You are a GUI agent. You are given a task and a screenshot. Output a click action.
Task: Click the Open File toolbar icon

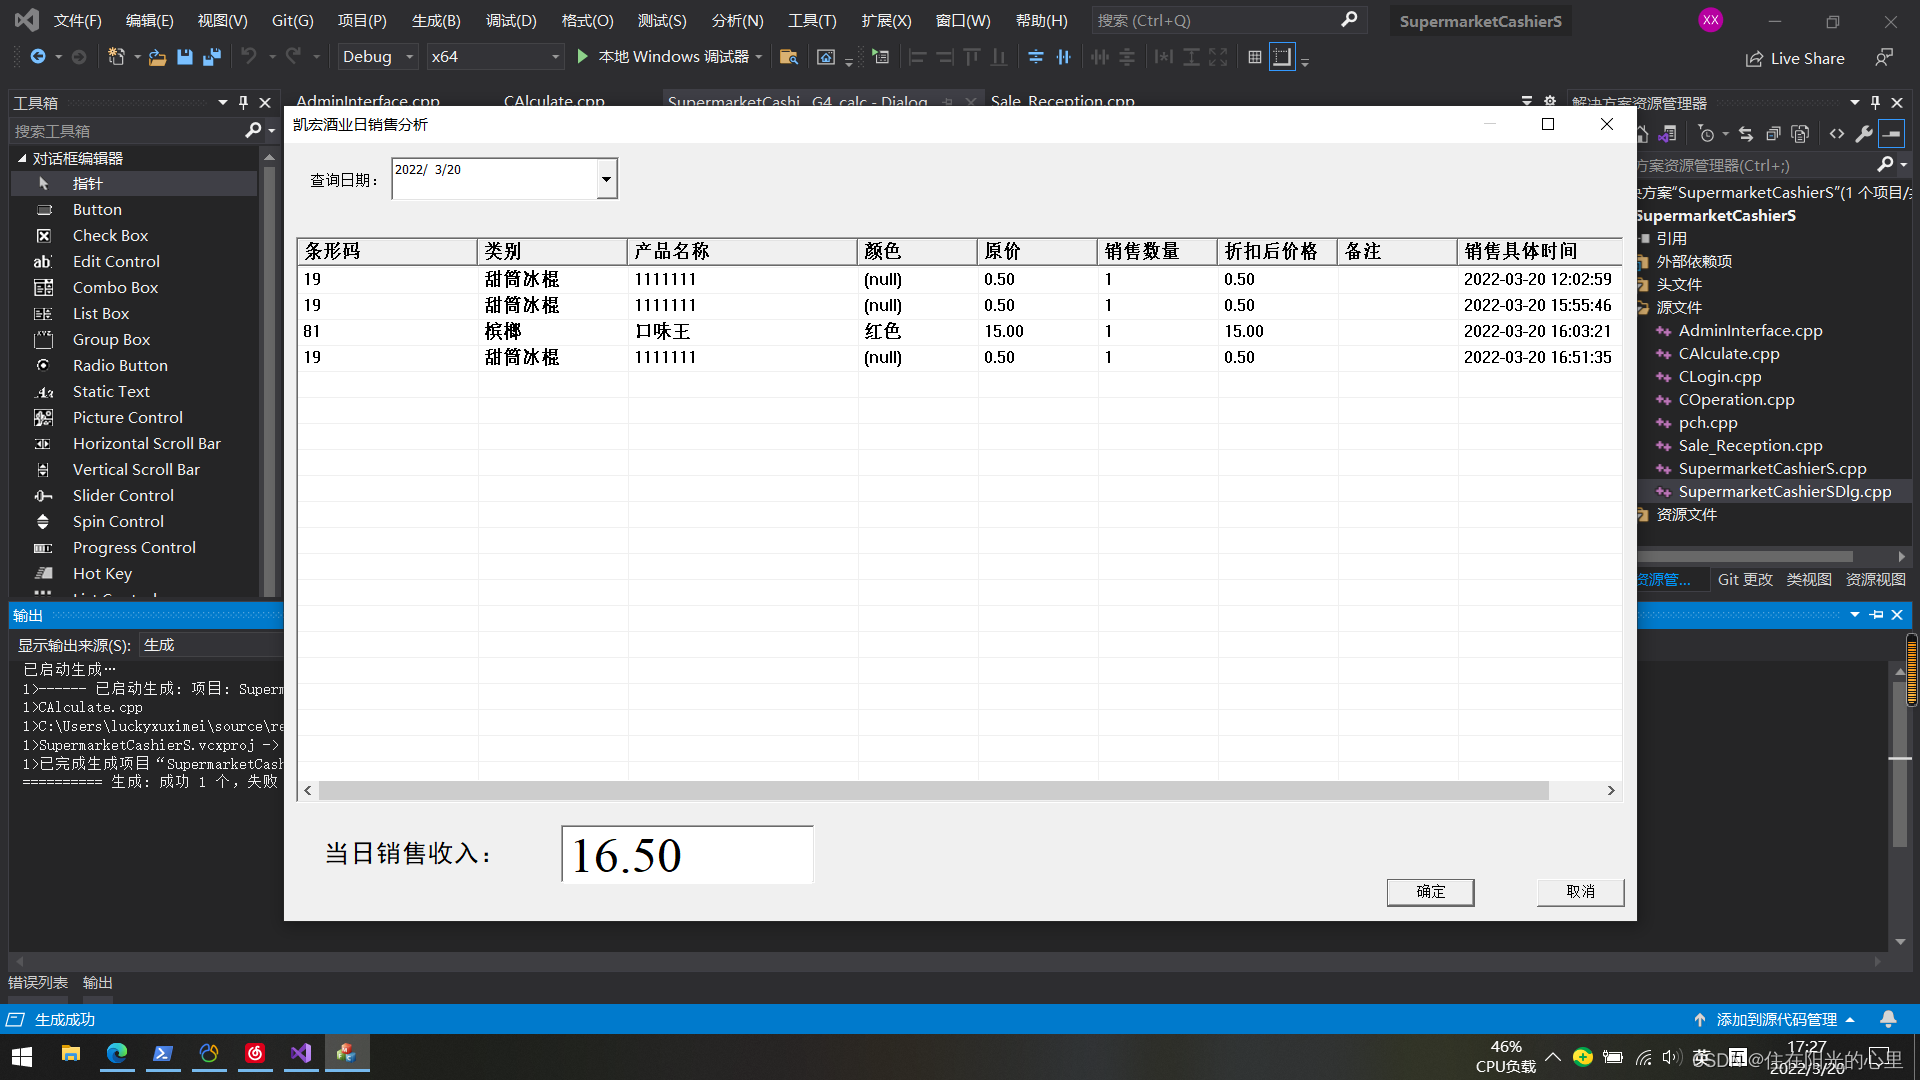click(157, 57)
